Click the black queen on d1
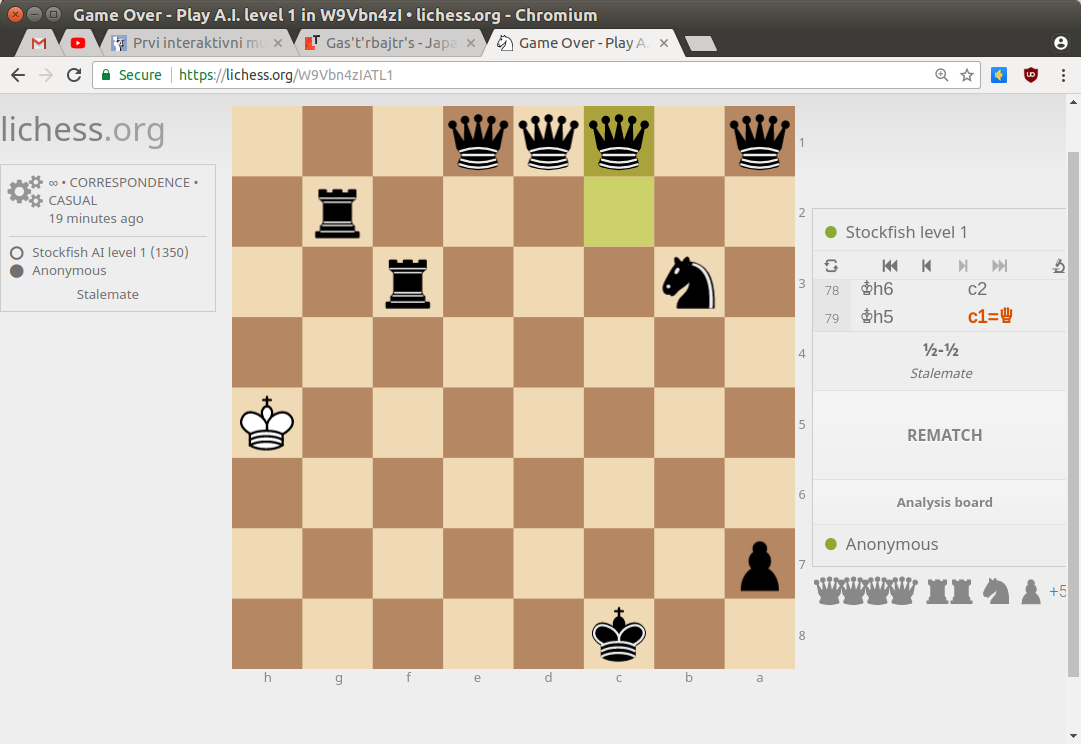 (x=549, y=141)
